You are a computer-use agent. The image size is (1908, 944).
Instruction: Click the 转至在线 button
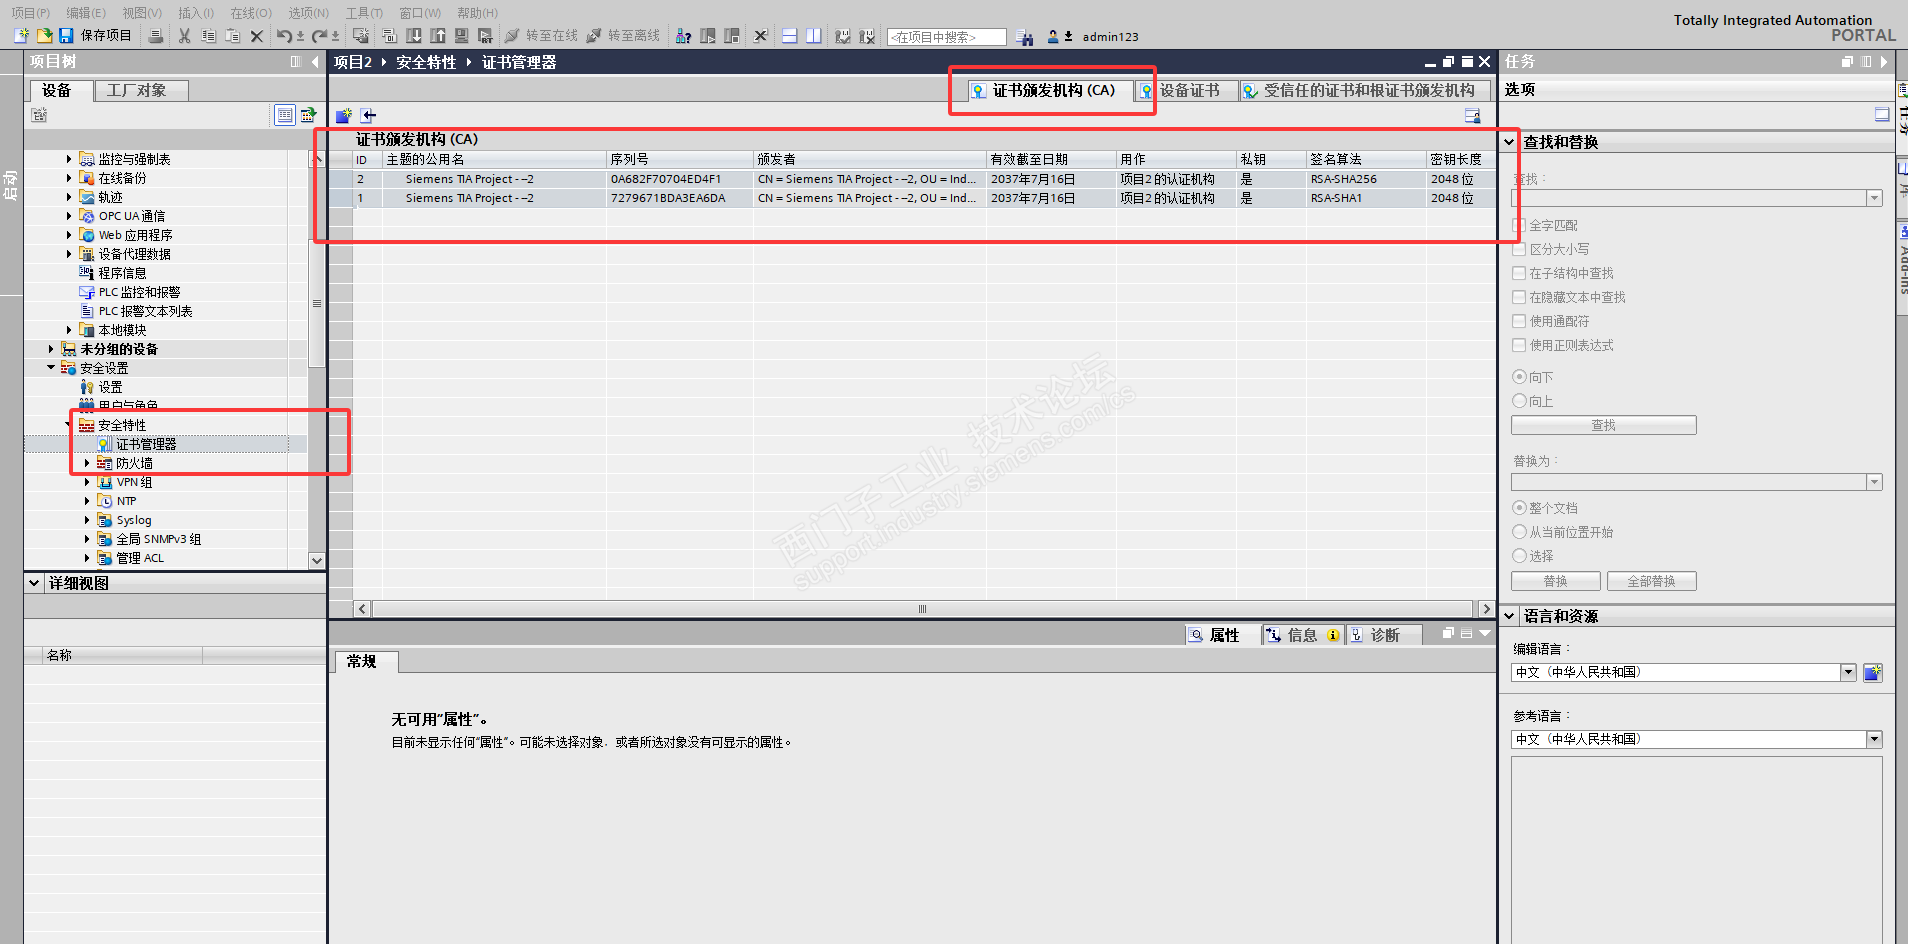541,36
